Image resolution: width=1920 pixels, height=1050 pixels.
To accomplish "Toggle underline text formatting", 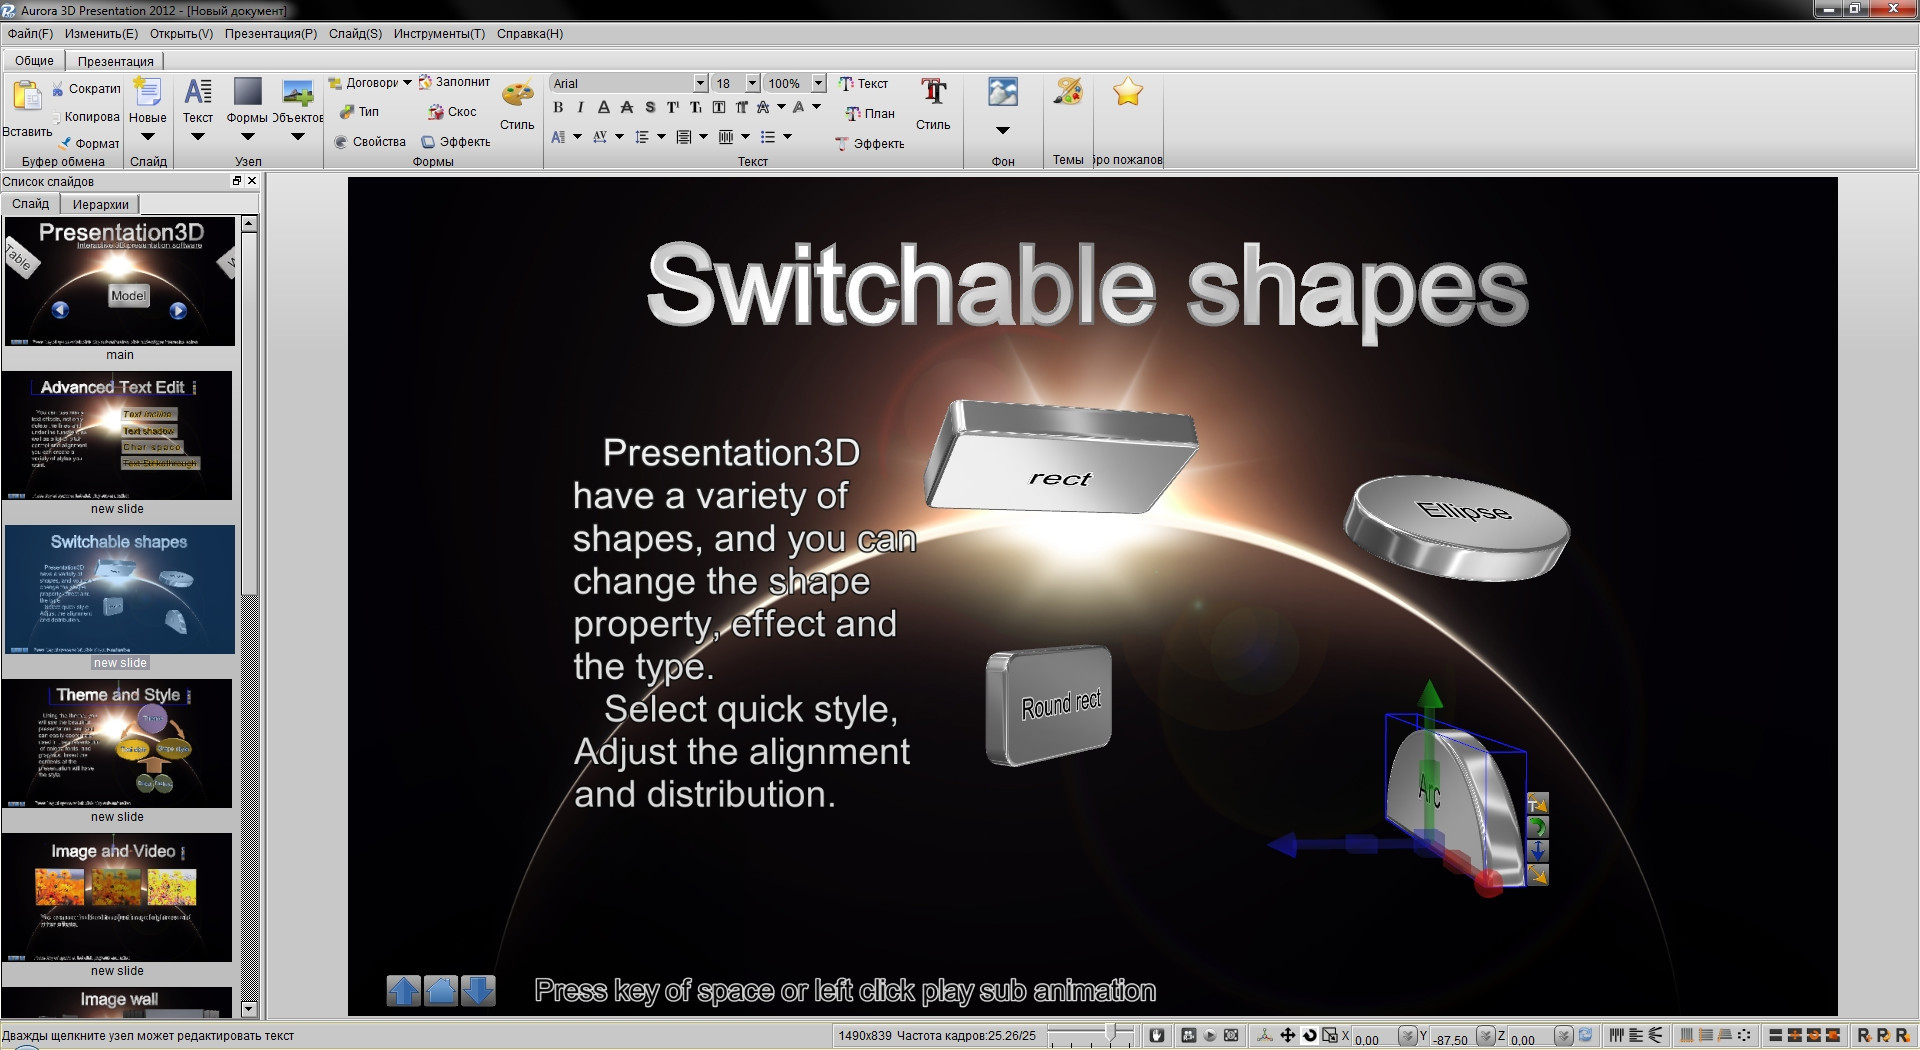I will (x=603, y=107).
